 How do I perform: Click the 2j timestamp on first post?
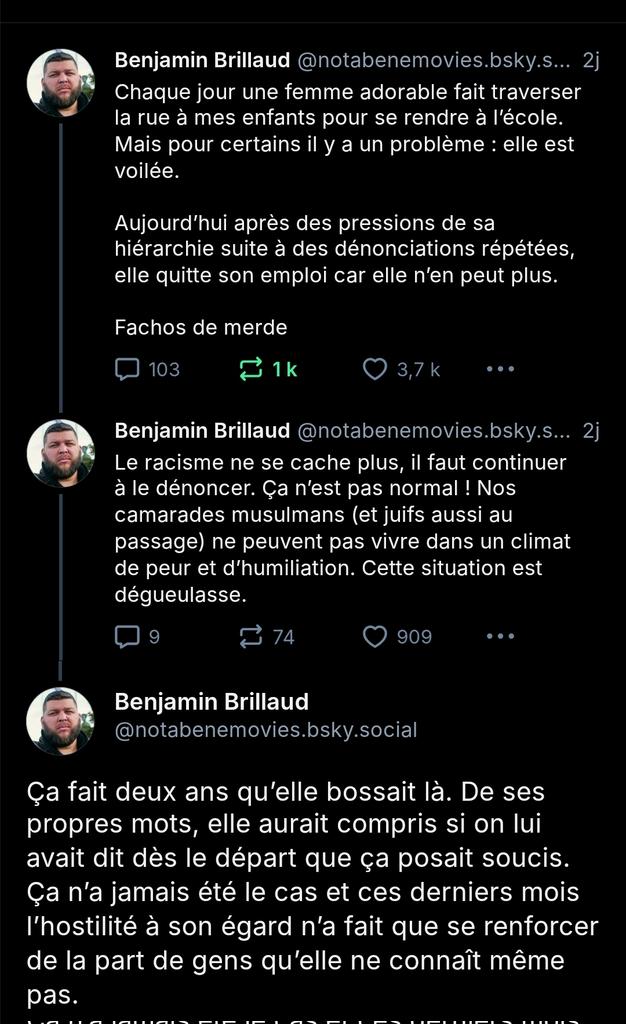tap(591, 60)
